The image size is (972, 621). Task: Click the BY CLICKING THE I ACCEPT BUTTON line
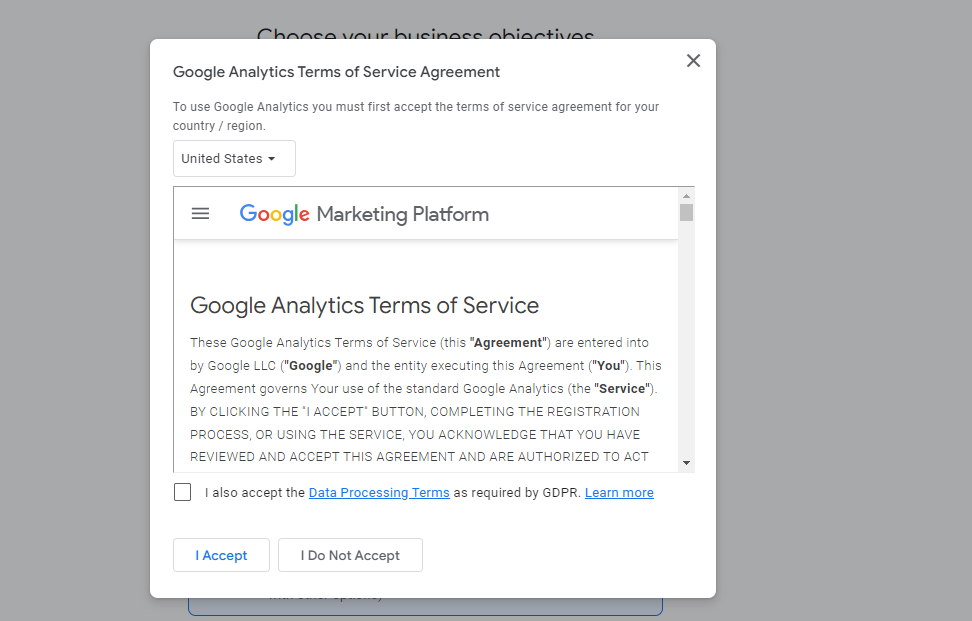tap(415, 412)
